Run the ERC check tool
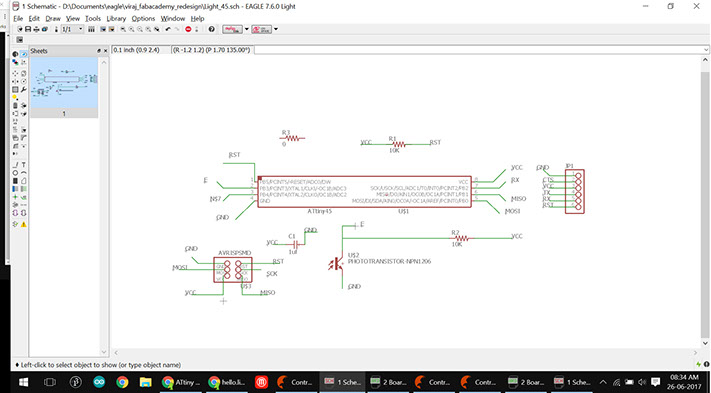 [15, 224]
